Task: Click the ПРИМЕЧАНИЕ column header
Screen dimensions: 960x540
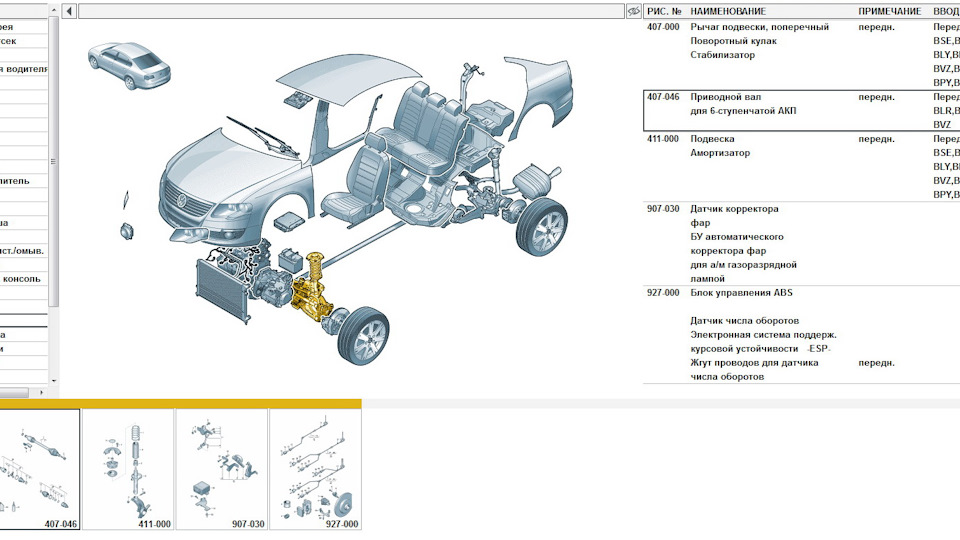Action: click(x=890, y=11)
